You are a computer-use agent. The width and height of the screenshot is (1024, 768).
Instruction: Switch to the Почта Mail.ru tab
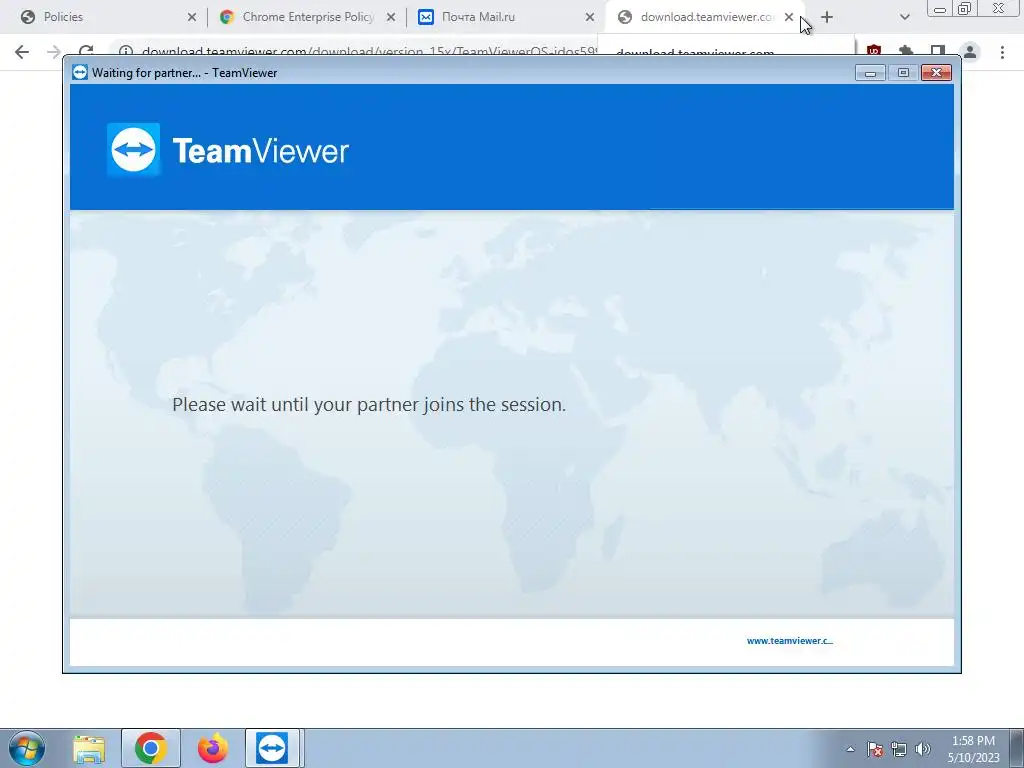(504, 17)
